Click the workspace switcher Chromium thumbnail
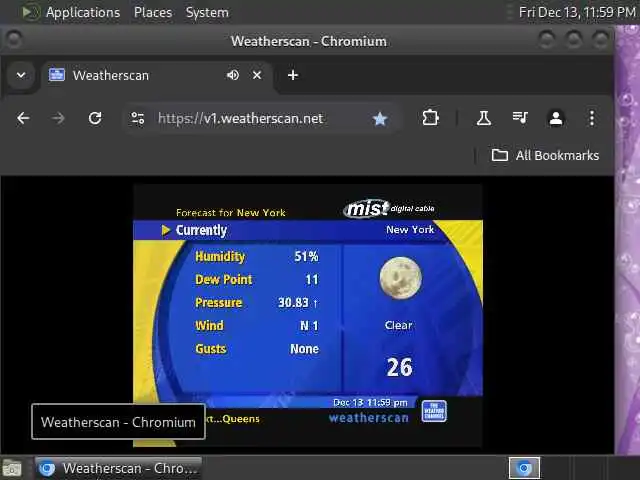This screenshot has width=640, height=480. click(524, 468)
